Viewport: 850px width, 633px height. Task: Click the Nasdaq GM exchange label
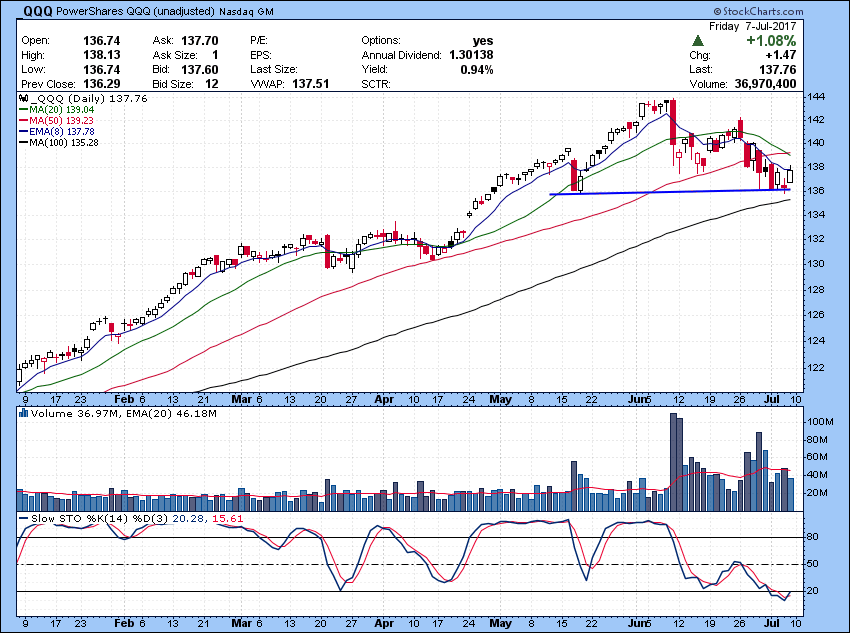[x=246, y=11]
